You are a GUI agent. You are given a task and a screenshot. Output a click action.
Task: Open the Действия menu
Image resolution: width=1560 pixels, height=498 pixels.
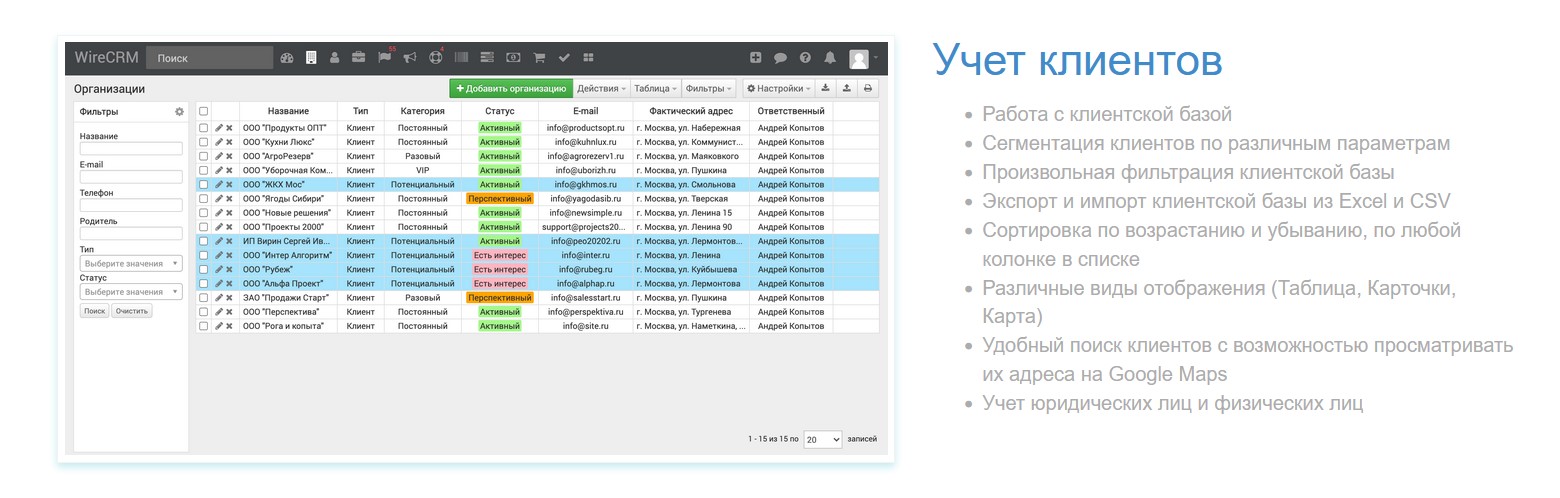click(x=602, y=88)
